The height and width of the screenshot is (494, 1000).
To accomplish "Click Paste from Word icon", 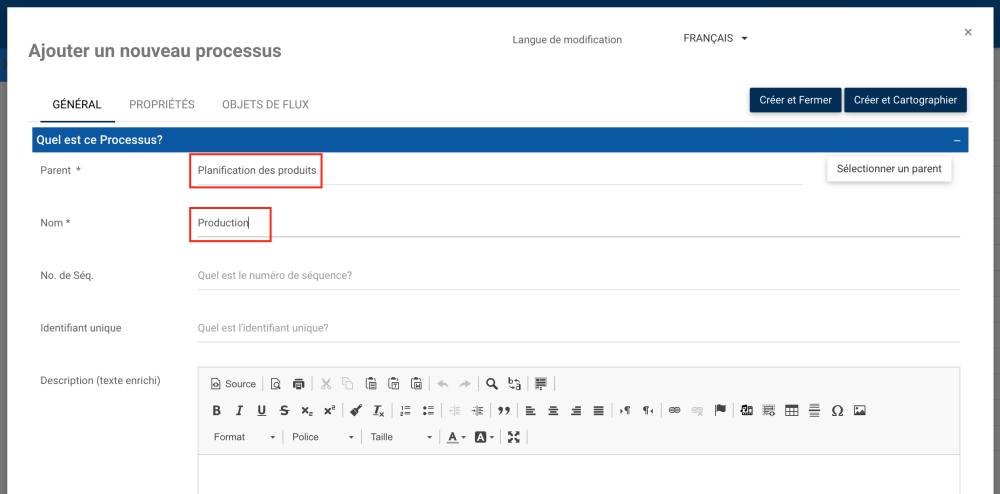I will click(416, 384).
